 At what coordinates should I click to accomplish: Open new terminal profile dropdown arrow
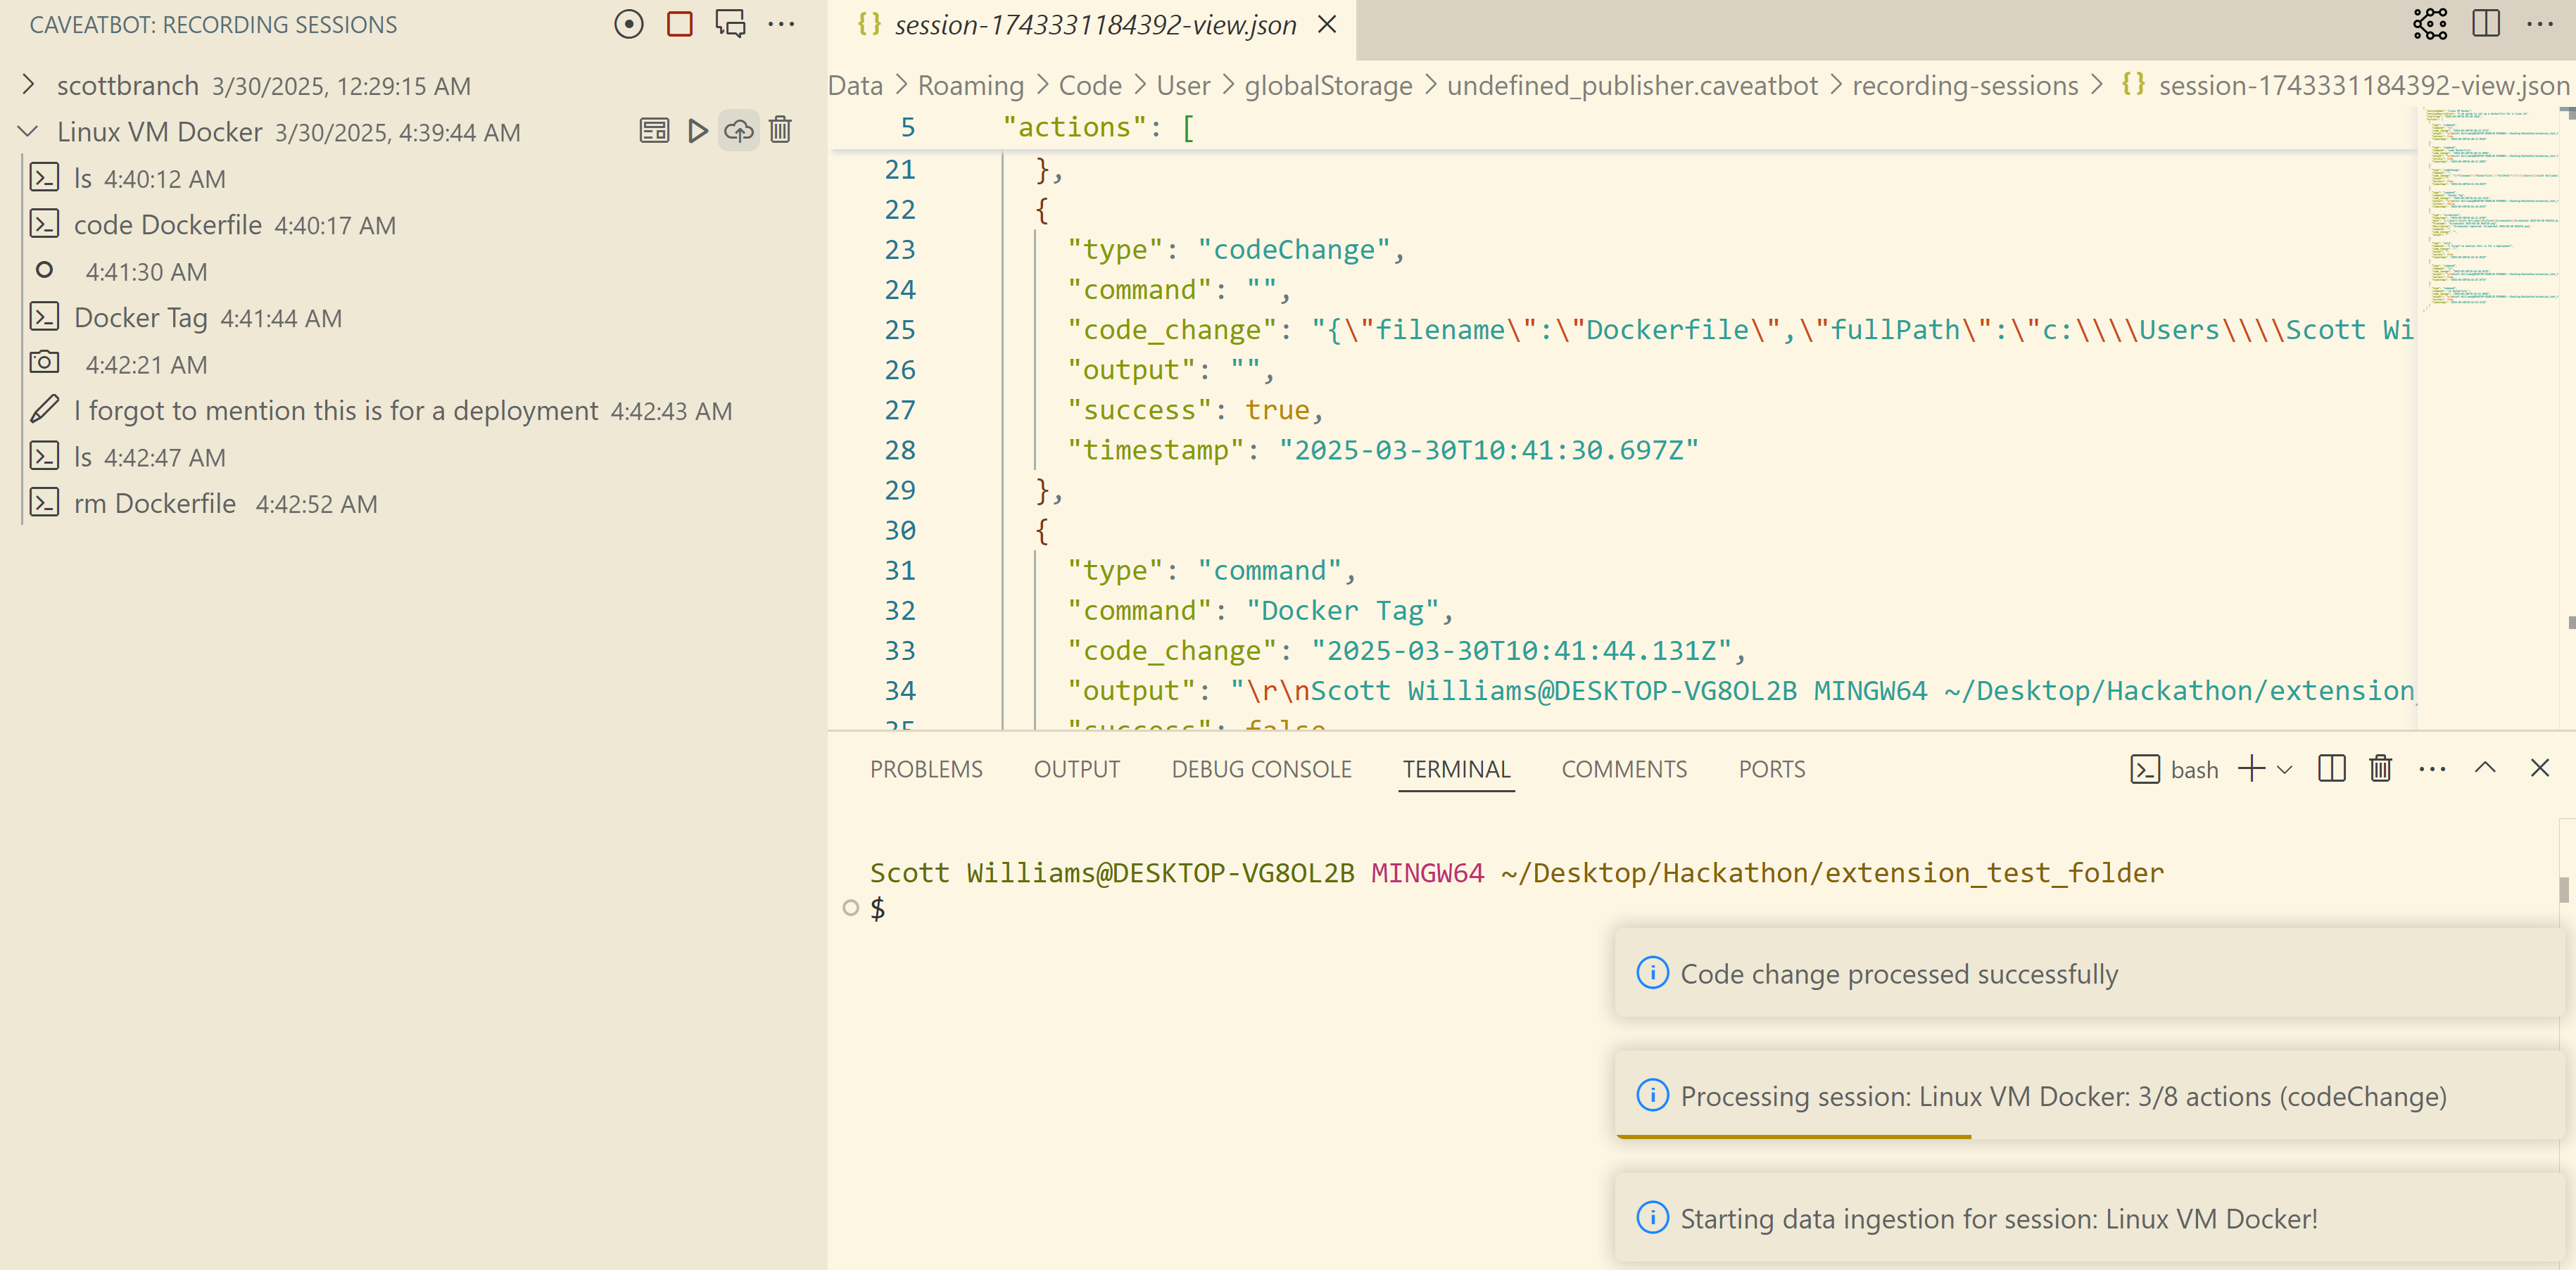[2284, 769]
